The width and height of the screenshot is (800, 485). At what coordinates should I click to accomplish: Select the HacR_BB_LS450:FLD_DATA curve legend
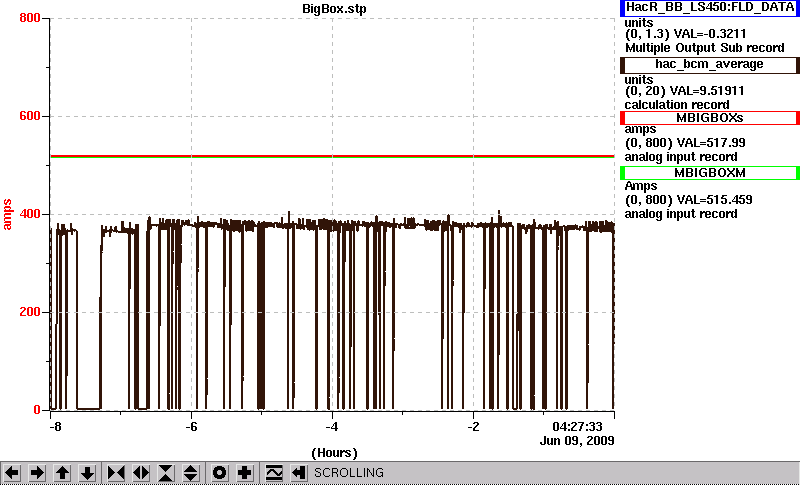coord(710,8)
